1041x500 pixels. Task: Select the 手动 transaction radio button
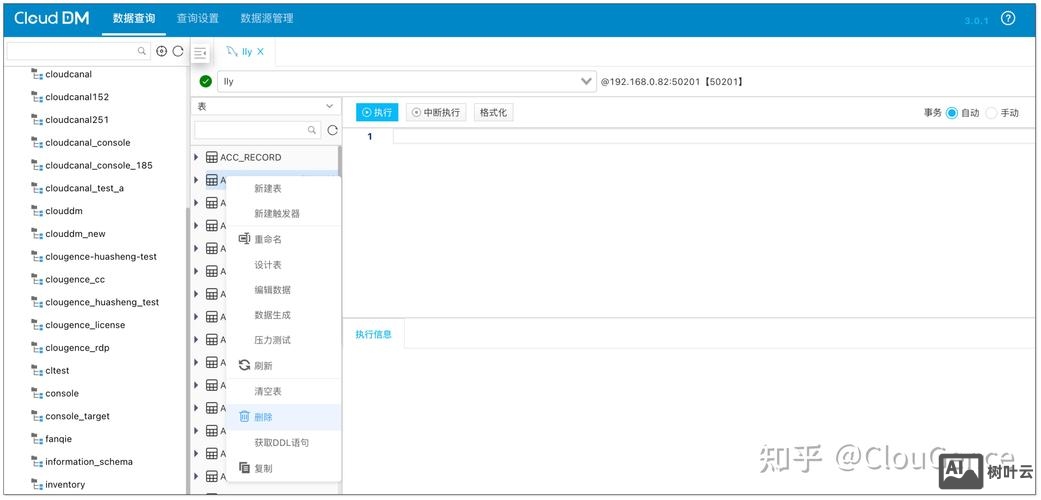991,113
